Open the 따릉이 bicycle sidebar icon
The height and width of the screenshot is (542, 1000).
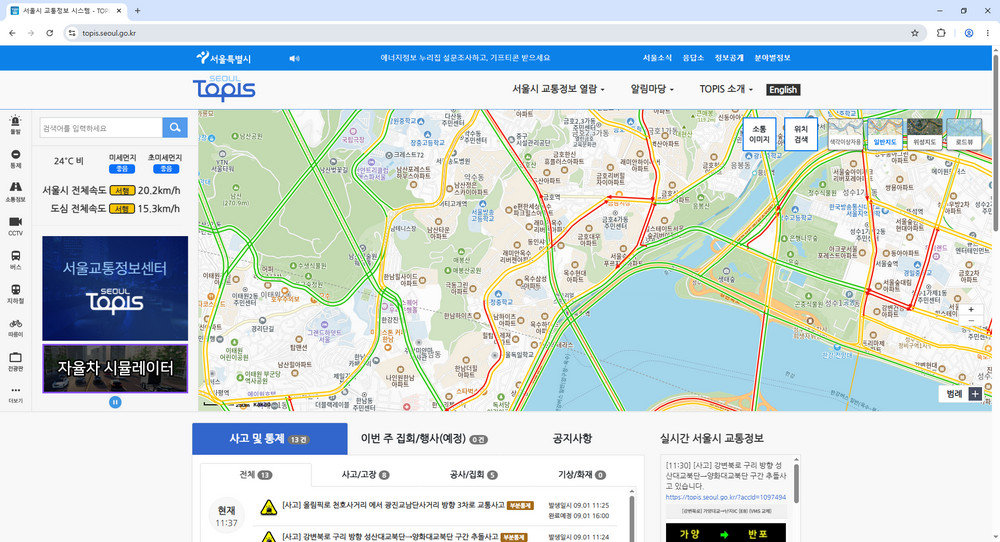[15, 328]
